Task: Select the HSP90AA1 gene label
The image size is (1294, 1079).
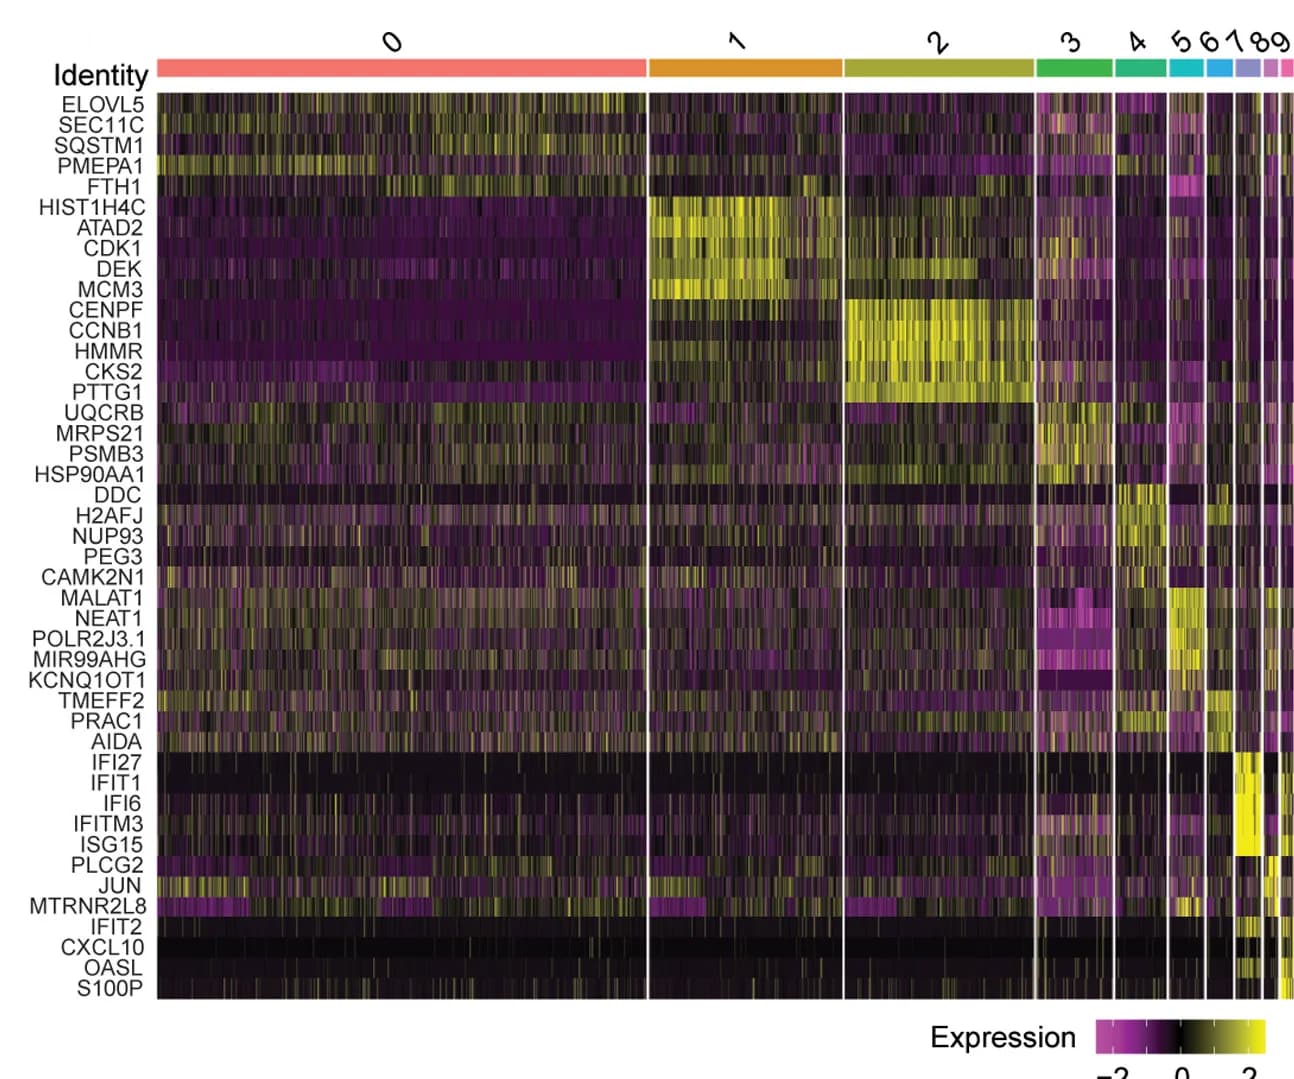Action: coord(90,474)
